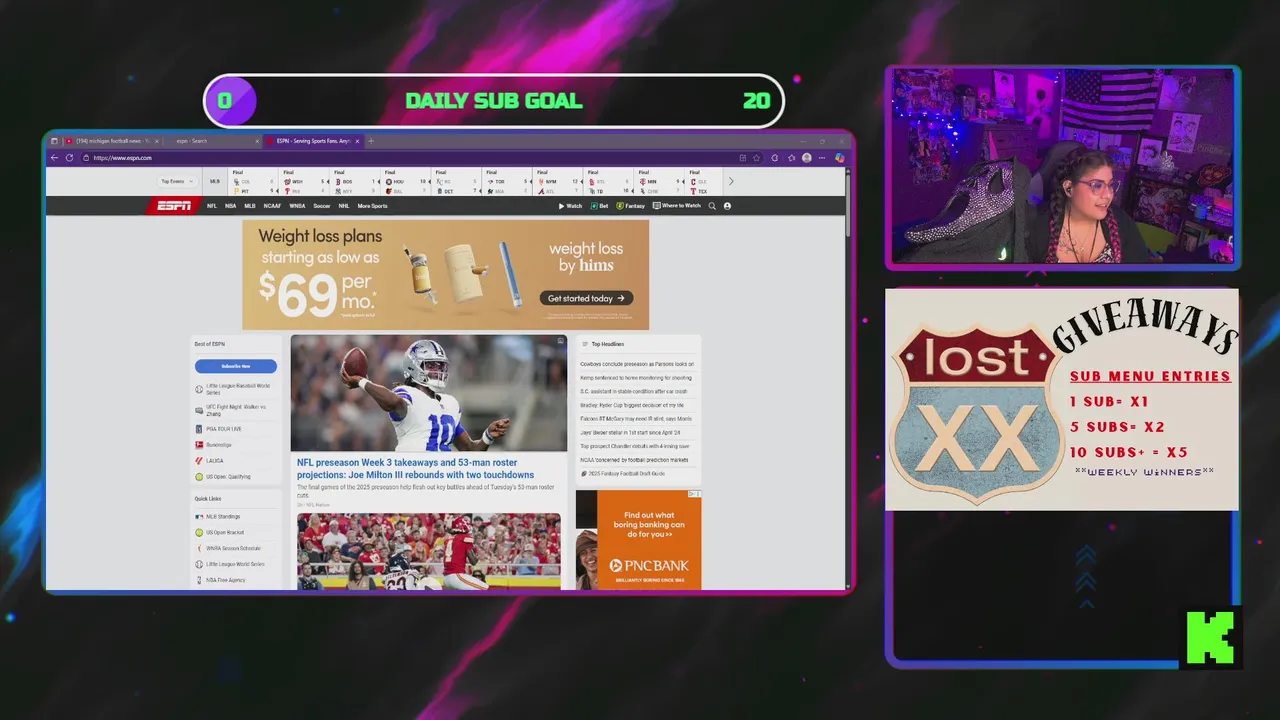Open the MLB menu in ESPN navigation bar

coord(250,206)
